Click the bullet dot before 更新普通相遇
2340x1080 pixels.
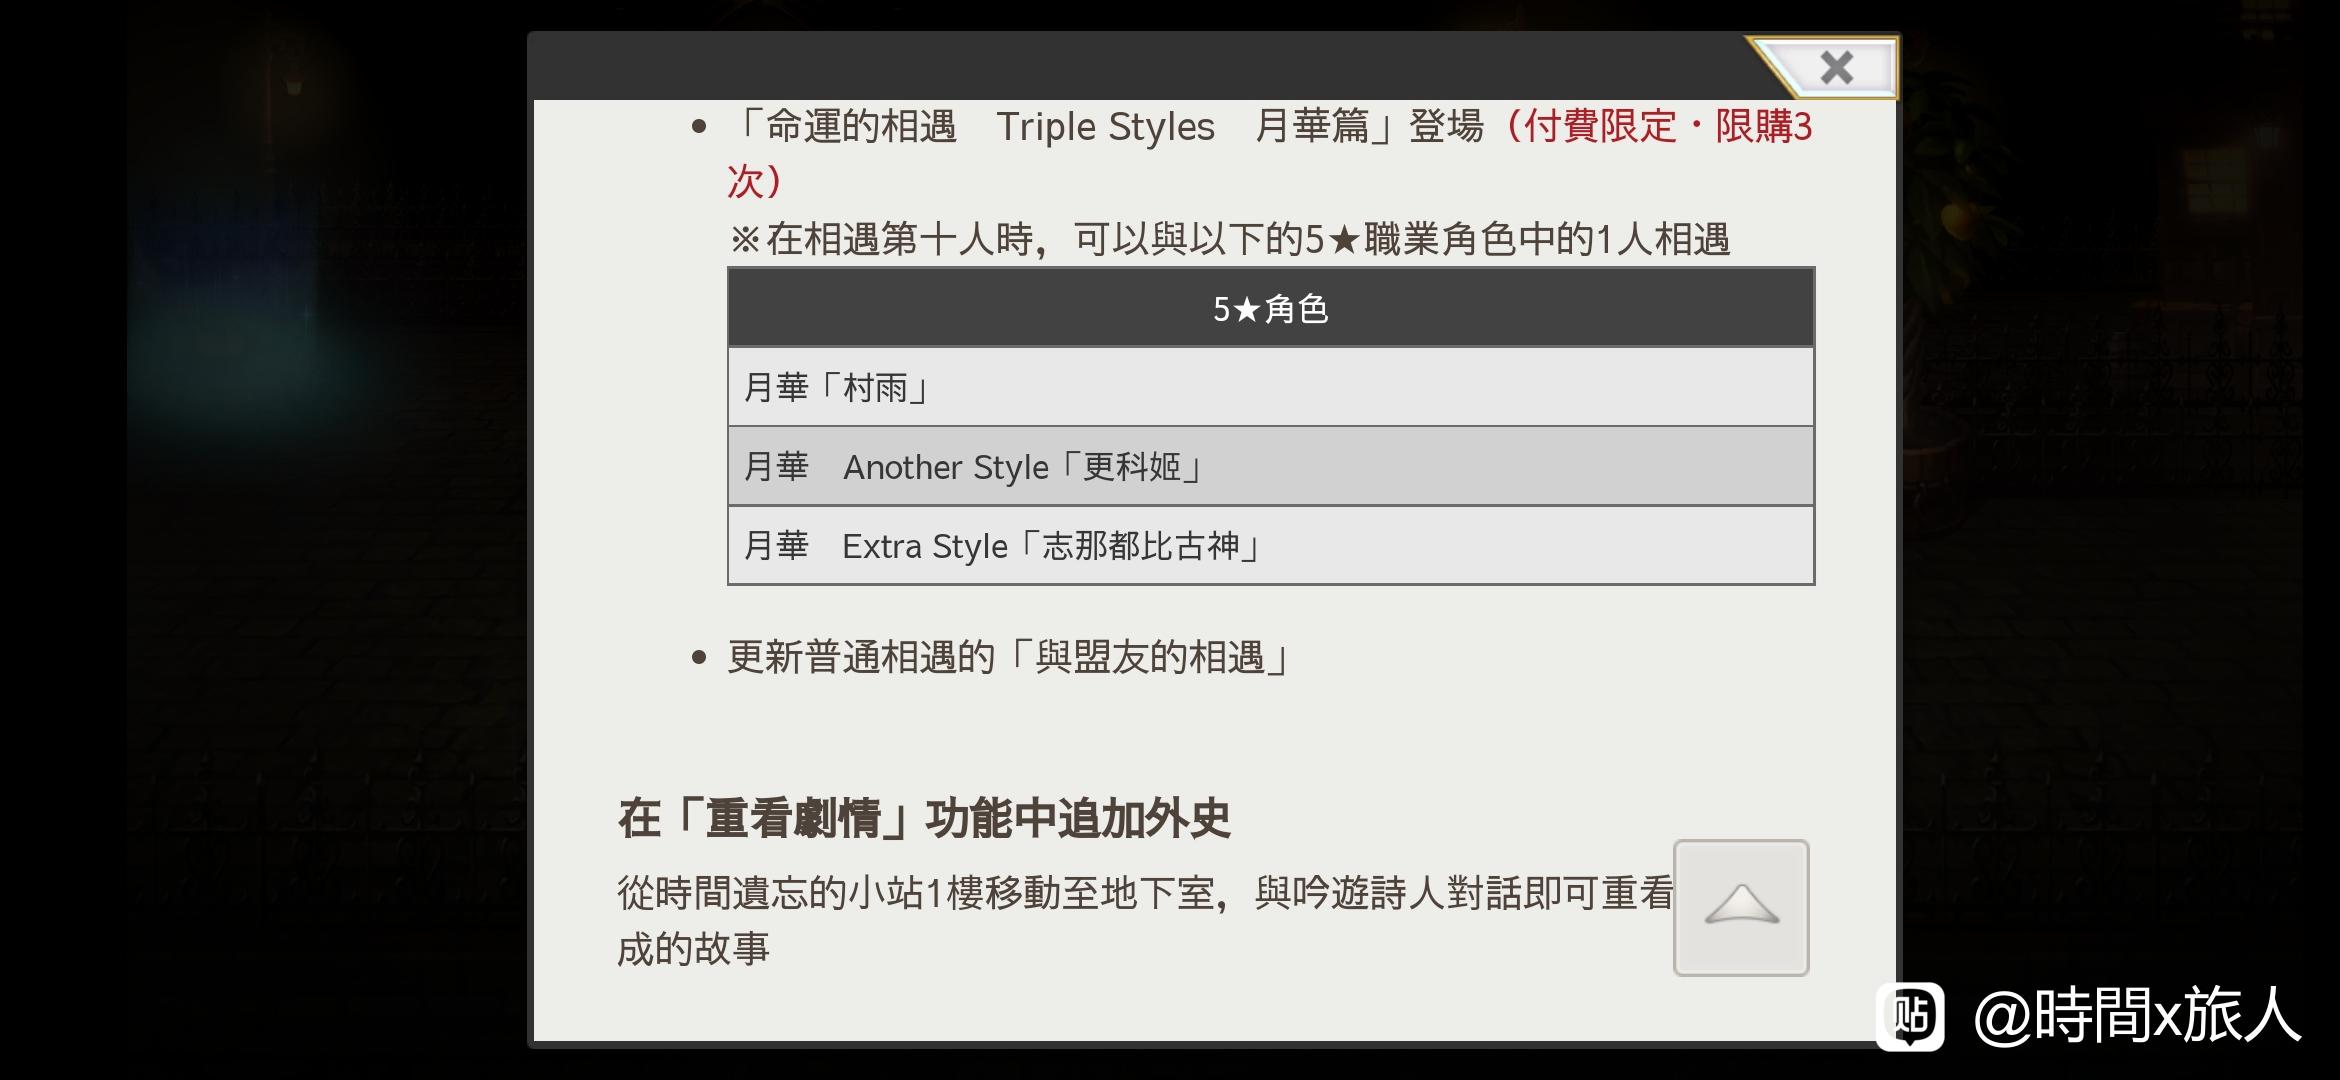699,657
